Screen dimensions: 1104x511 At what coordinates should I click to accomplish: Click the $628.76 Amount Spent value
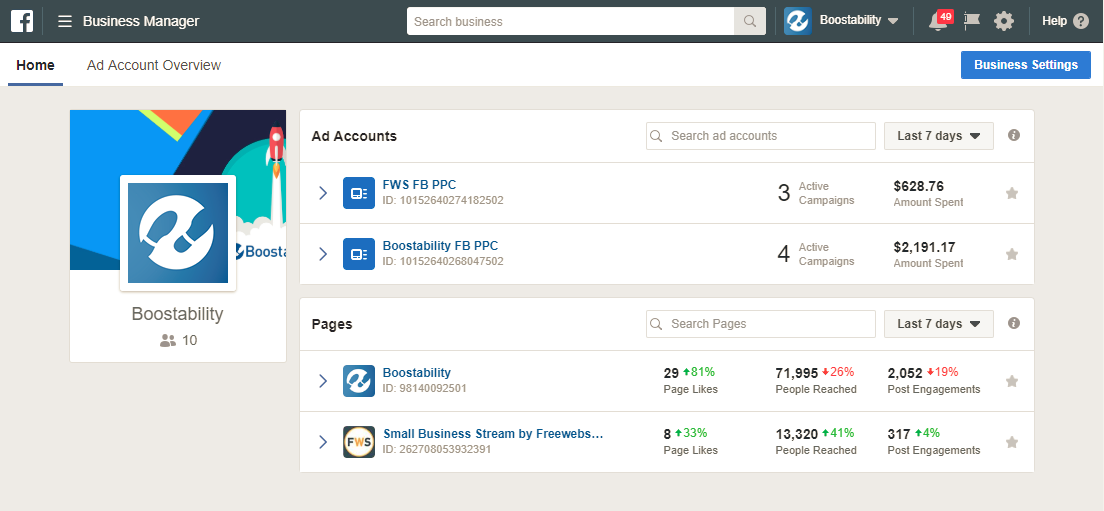(918, 187)
